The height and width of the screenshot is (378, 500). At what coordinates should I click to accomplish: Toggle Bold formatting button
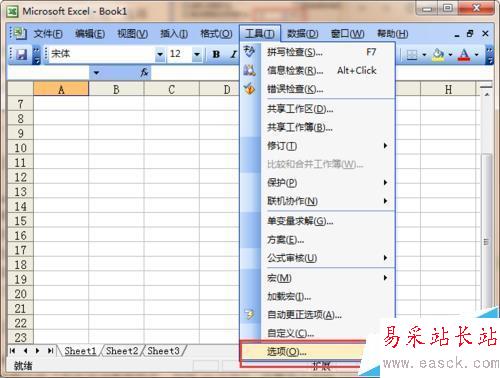(216, 54)
